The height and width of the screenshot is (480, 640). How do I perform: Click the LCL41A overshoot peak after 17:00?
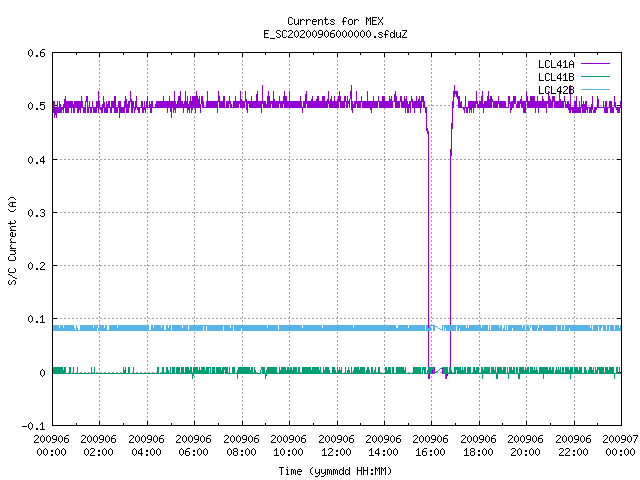pyautogui.click(x=455, y=91)
